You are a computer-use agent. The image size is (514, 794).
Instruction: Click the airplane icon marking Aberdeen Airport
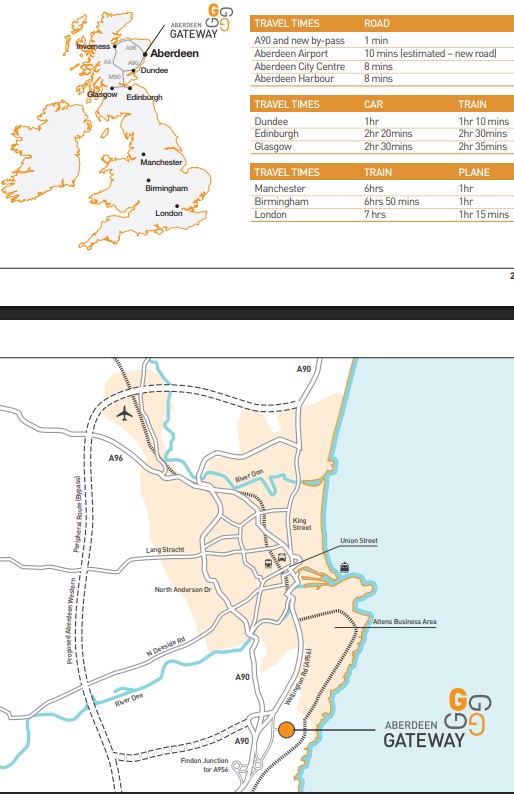coord(124,414)
